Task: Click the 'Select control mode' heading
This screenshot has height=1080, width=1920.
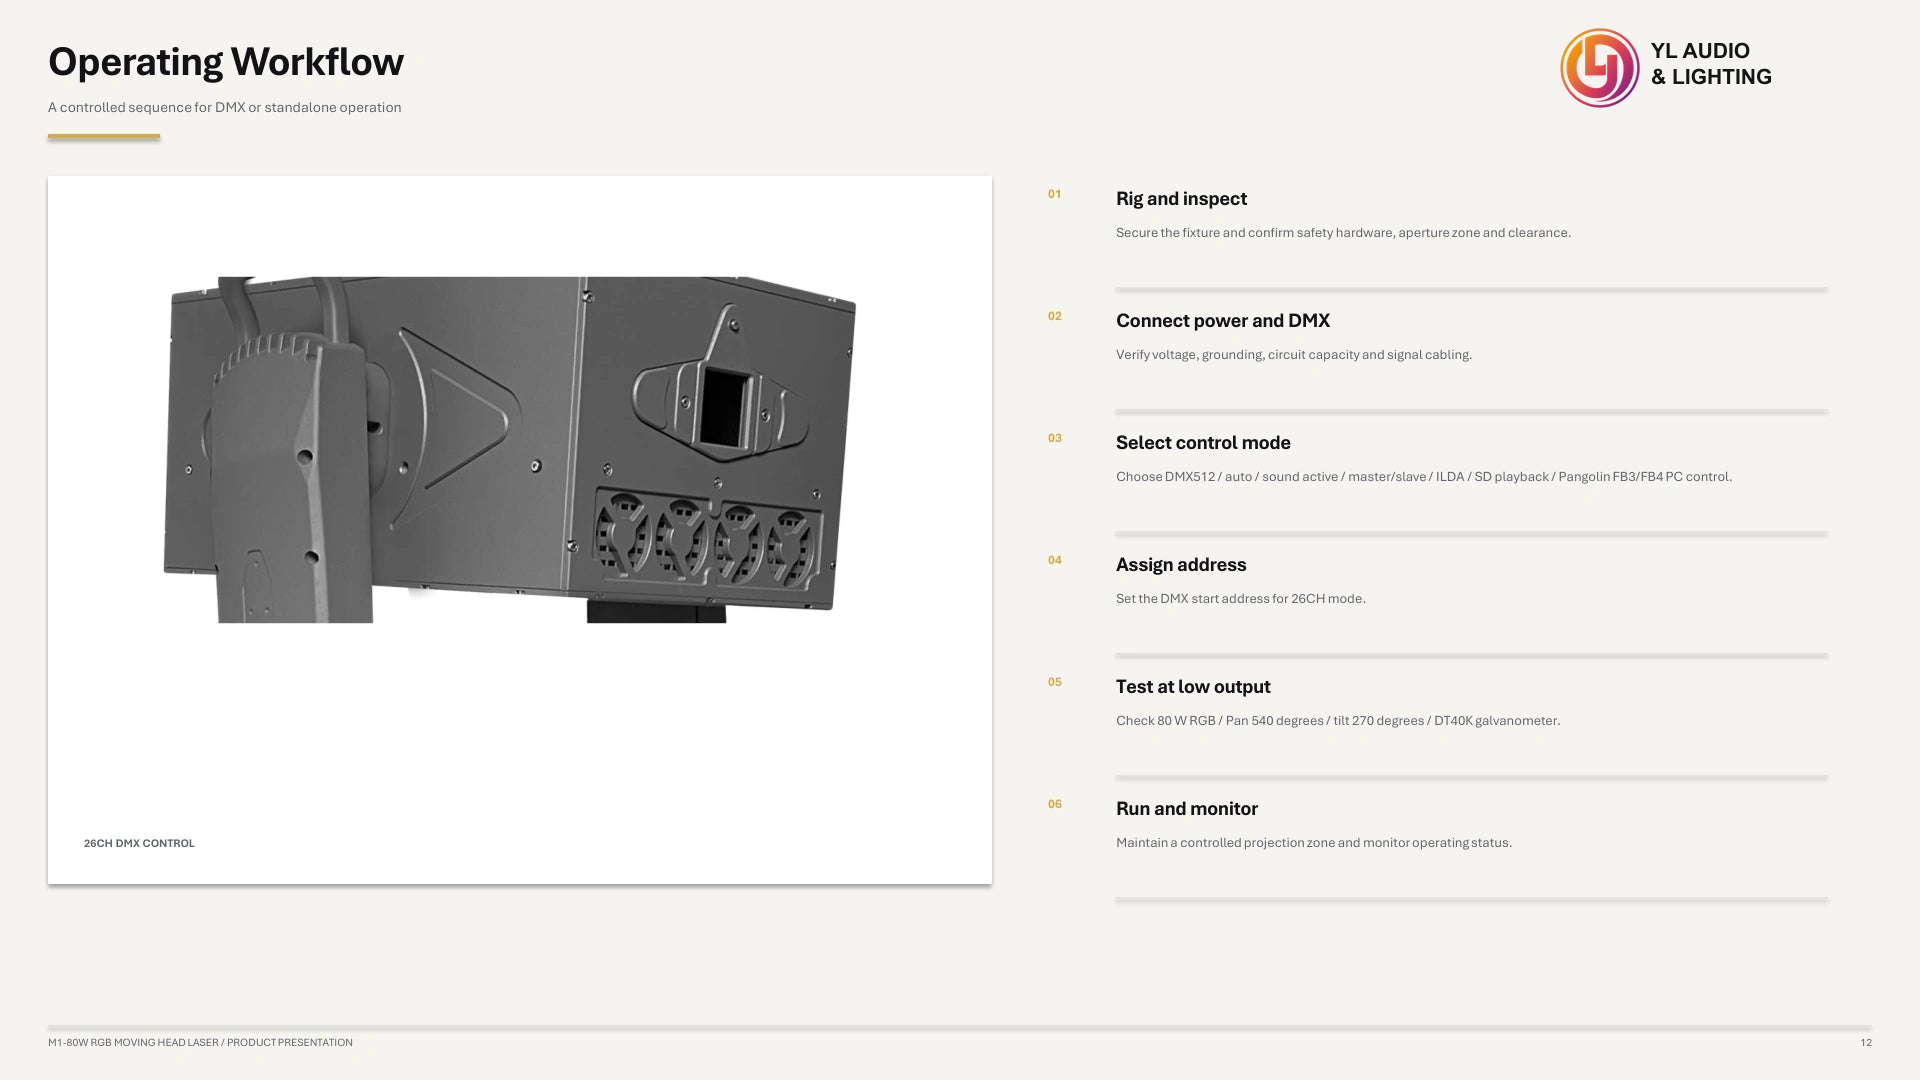Action: 1203,443
